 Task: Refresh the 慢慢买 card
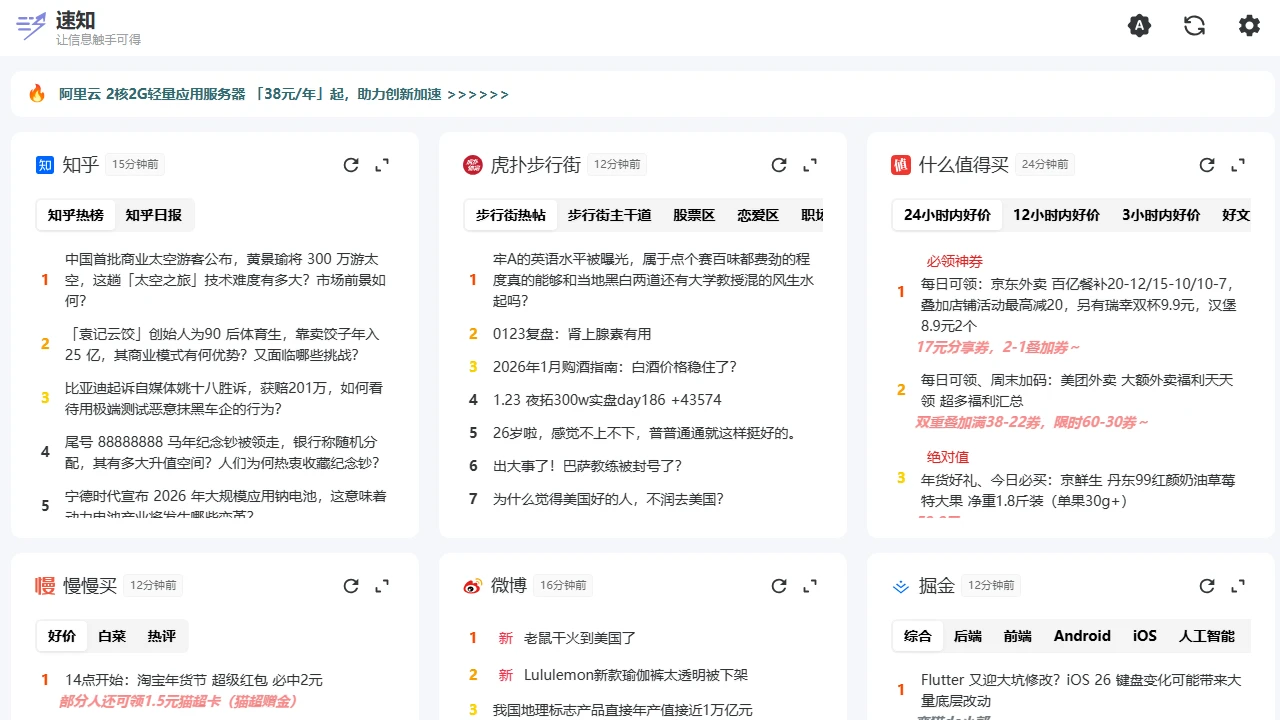pyautogui.click(x=350, y=586)
